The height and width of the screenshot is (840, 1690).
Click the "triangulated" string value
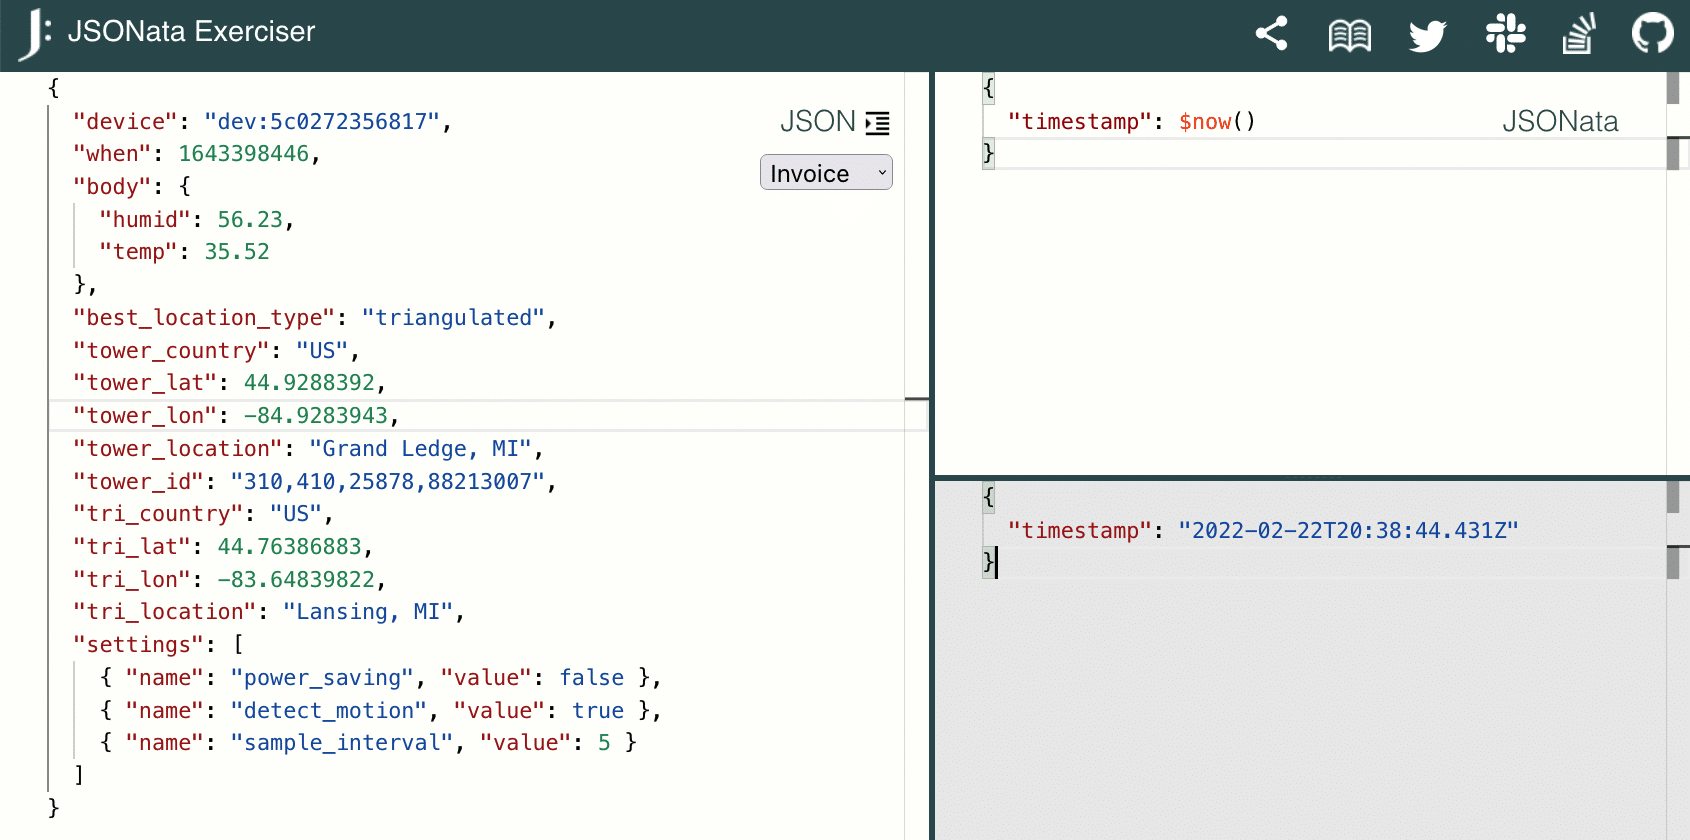pos(453,318)
